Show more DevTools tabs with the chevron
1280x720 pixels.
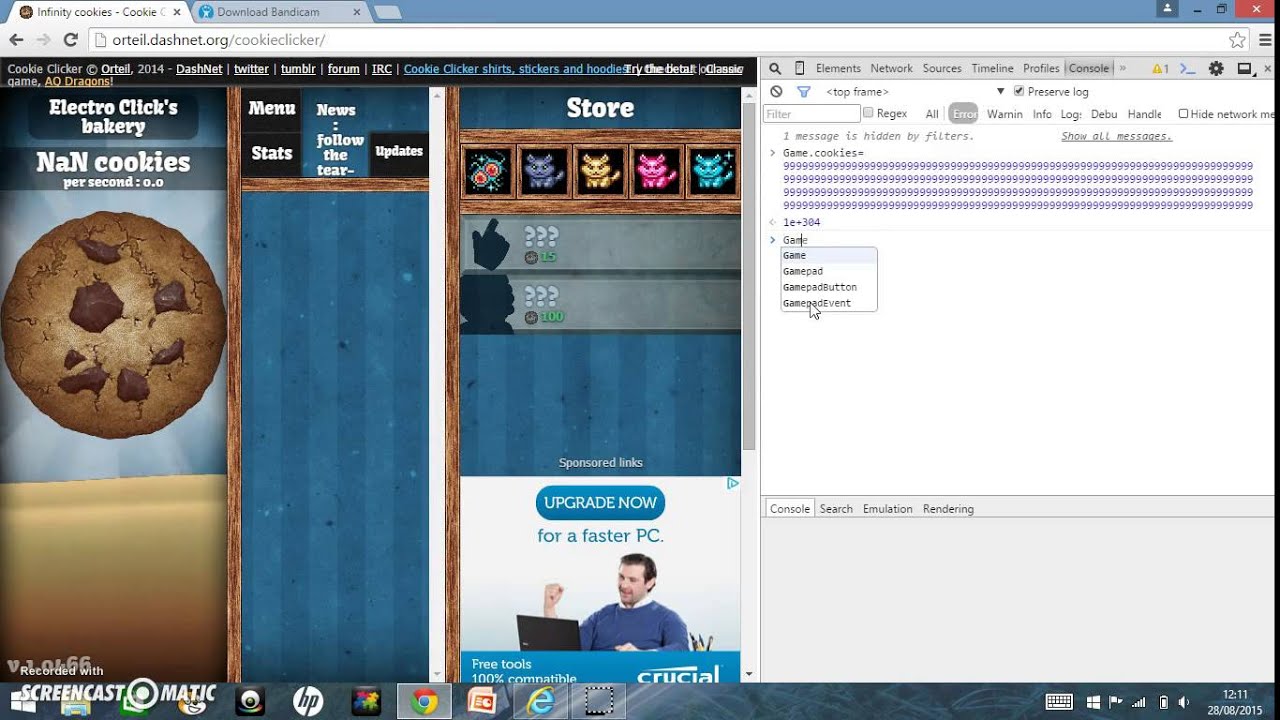point(1122,68)
